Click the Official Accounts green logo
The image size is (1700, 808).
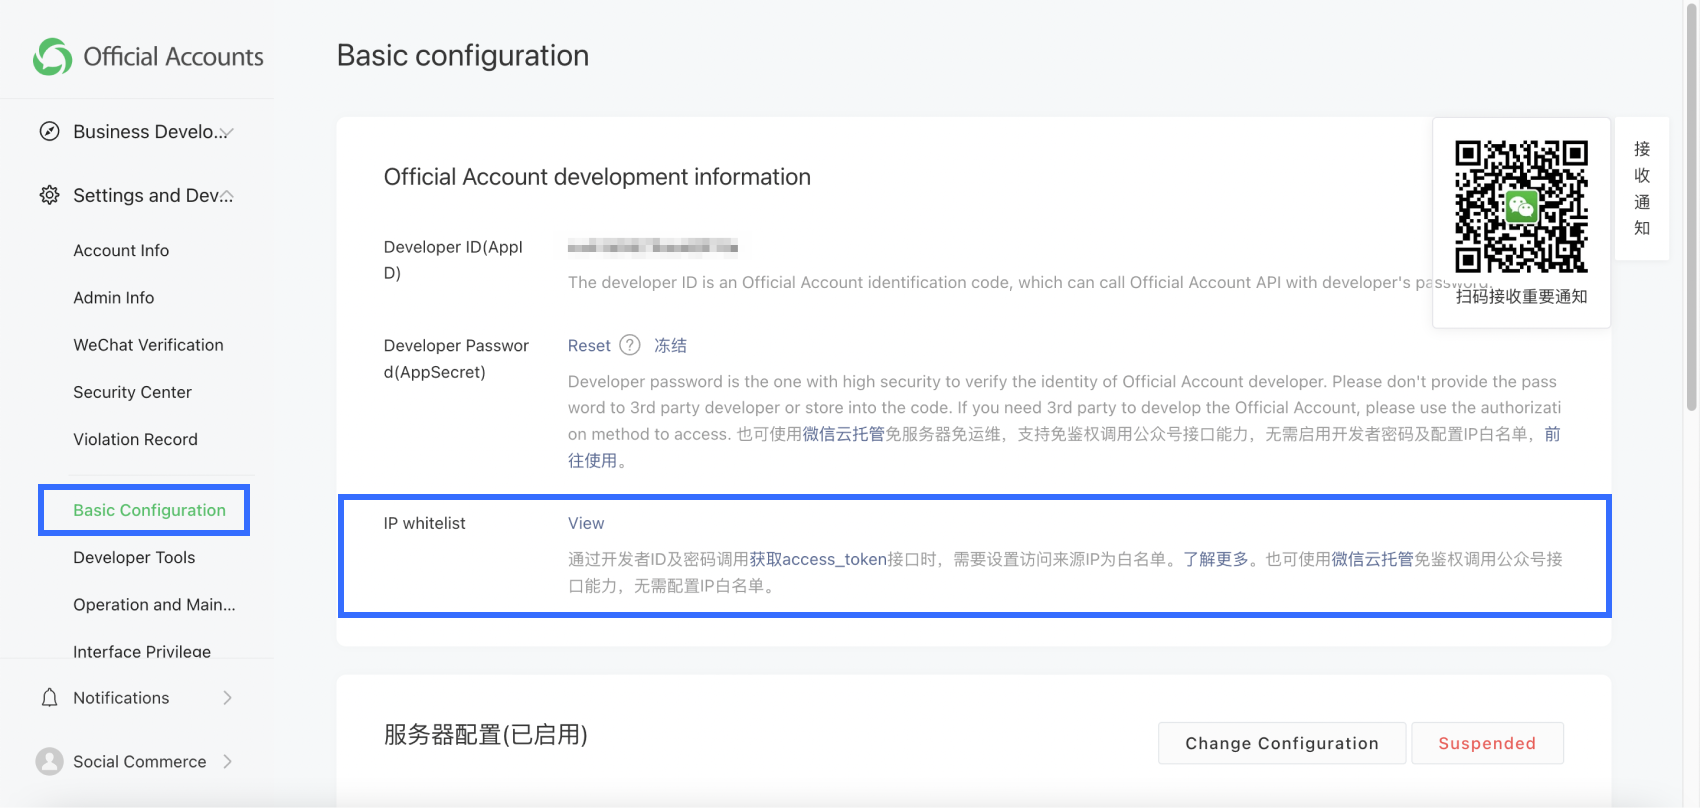coord(52,57)
